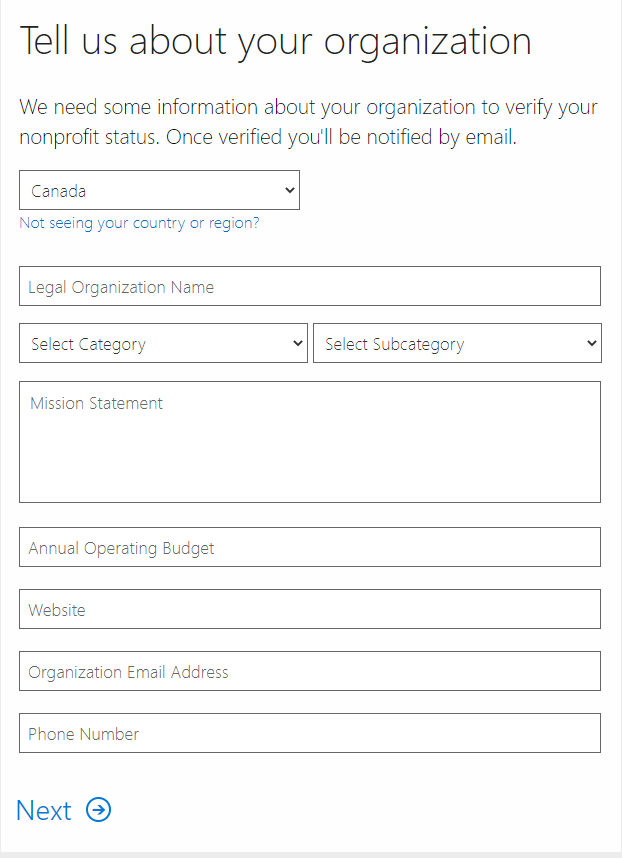Click the Phone Number input field
The width and height of the screenshot is (622, 858).
coord(309,733)
